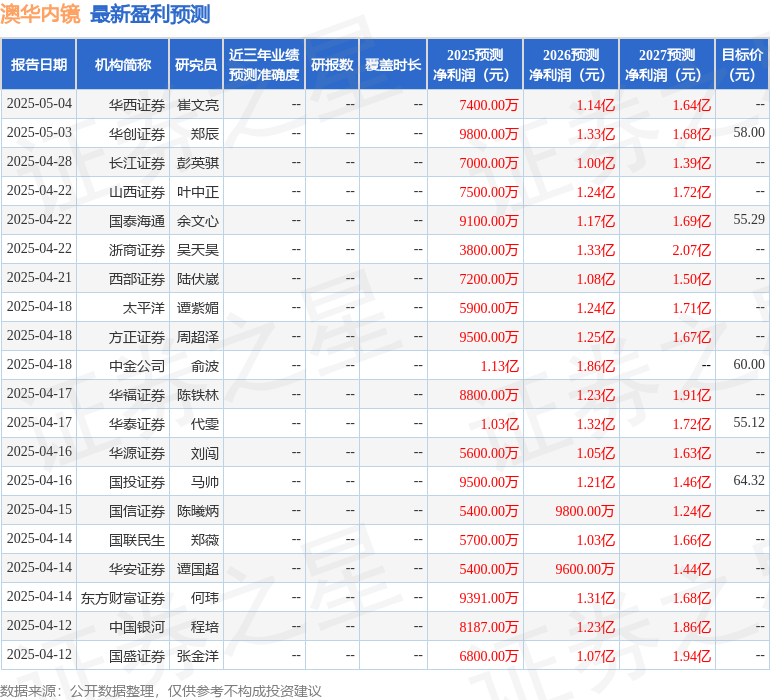This screenshot has width=770, height=700.
Task: Click analyst name 郑辰
Action: 205,134
